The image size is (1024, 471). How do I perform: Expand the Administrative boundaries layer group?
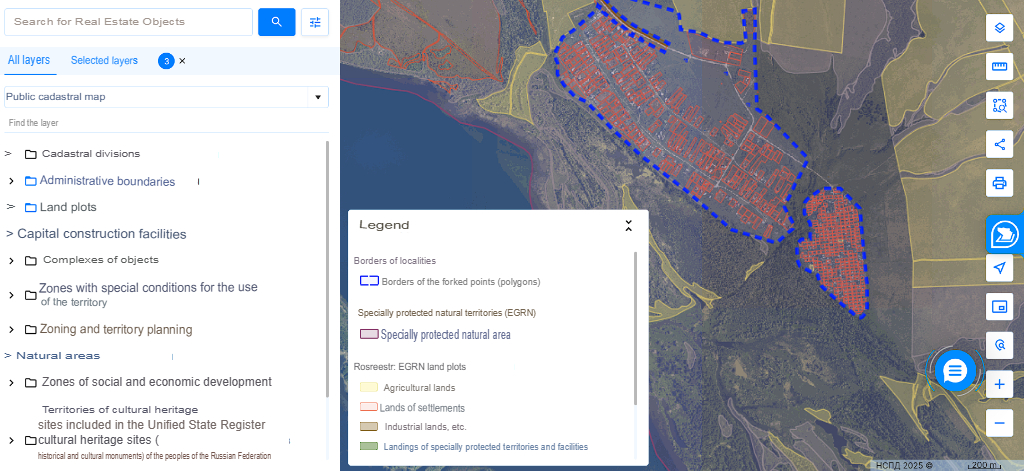11,181
